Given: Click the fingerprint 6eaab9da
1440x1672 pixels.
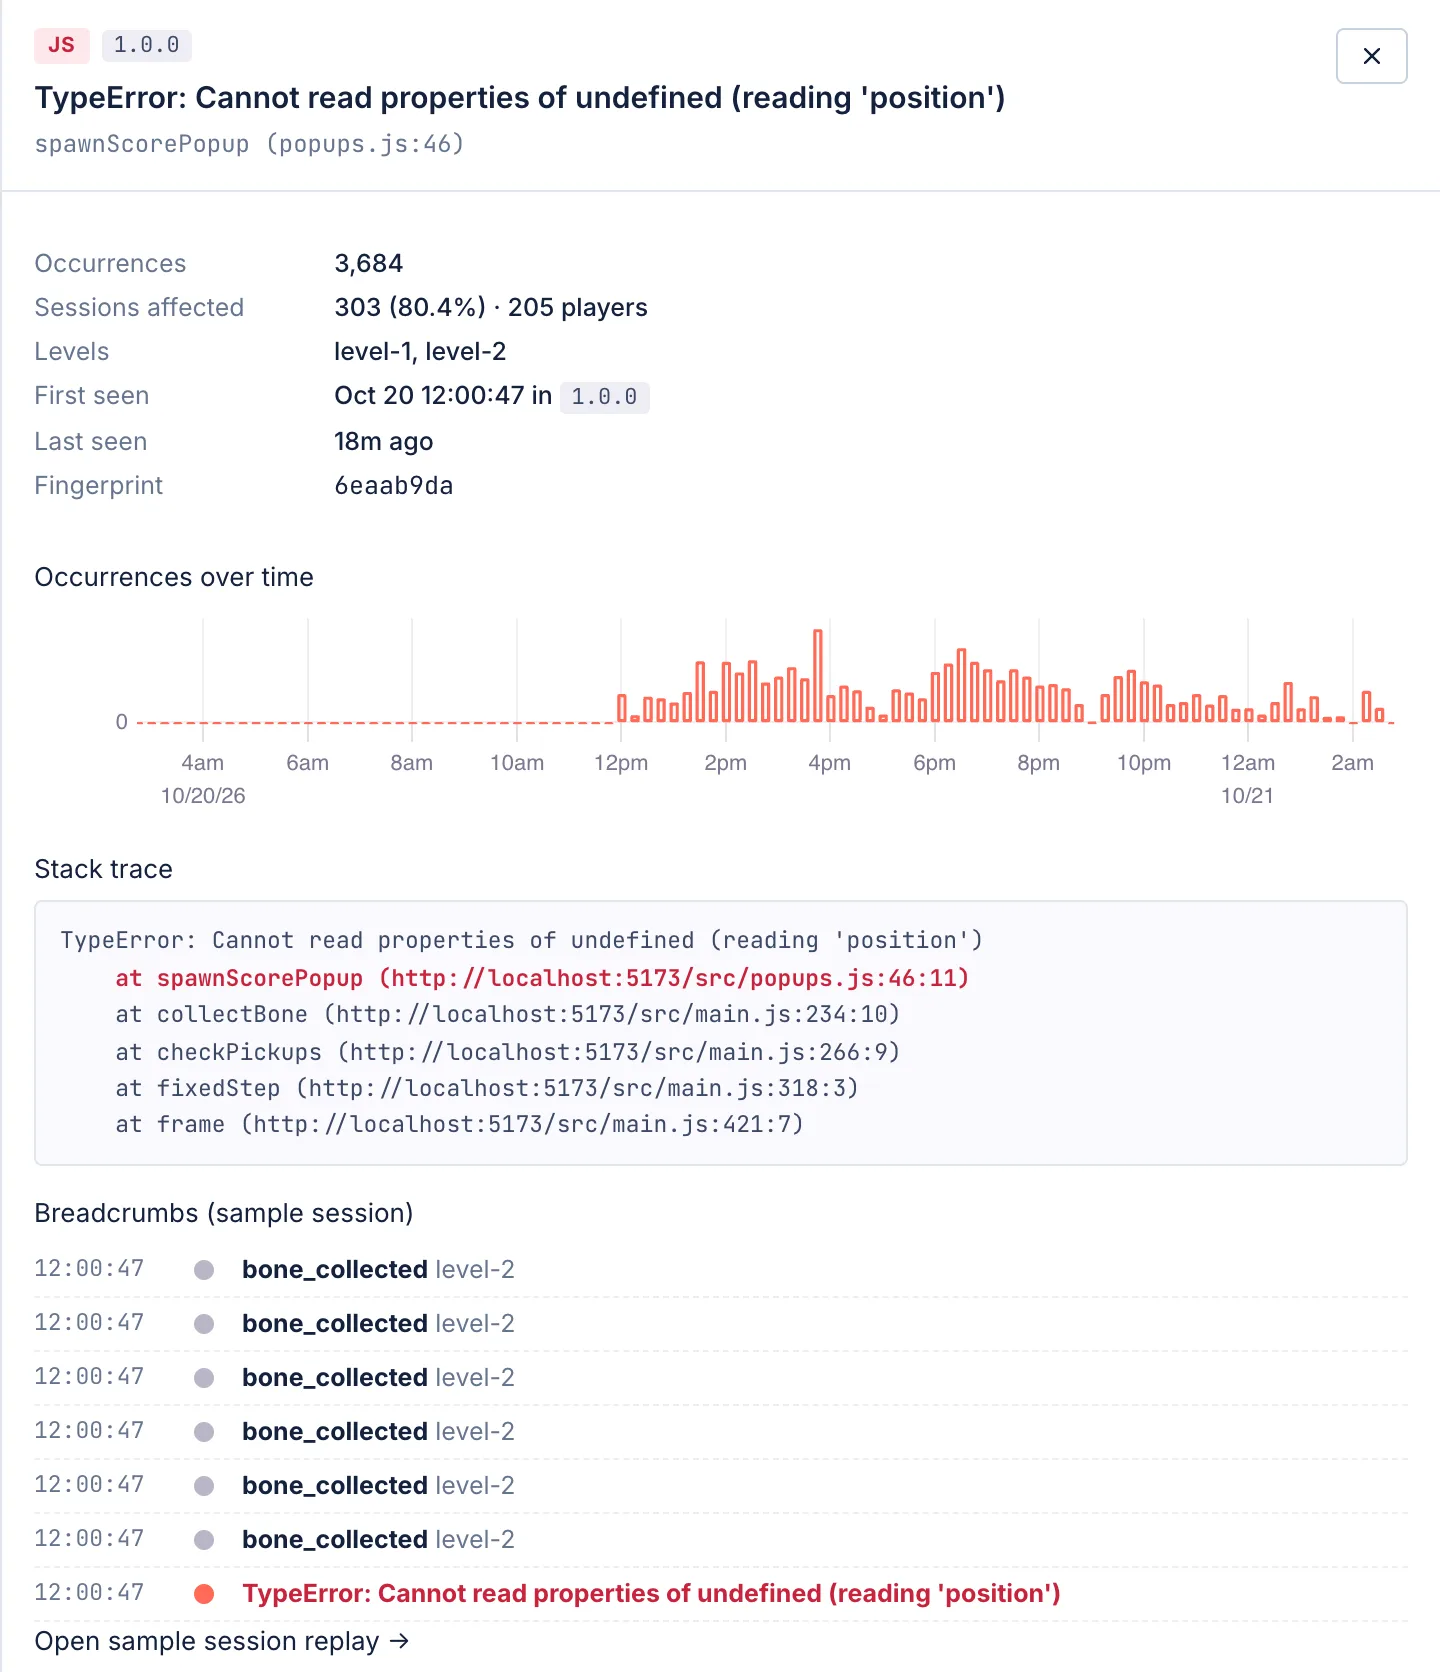Looking at the screenshot, I should (394, 485).
